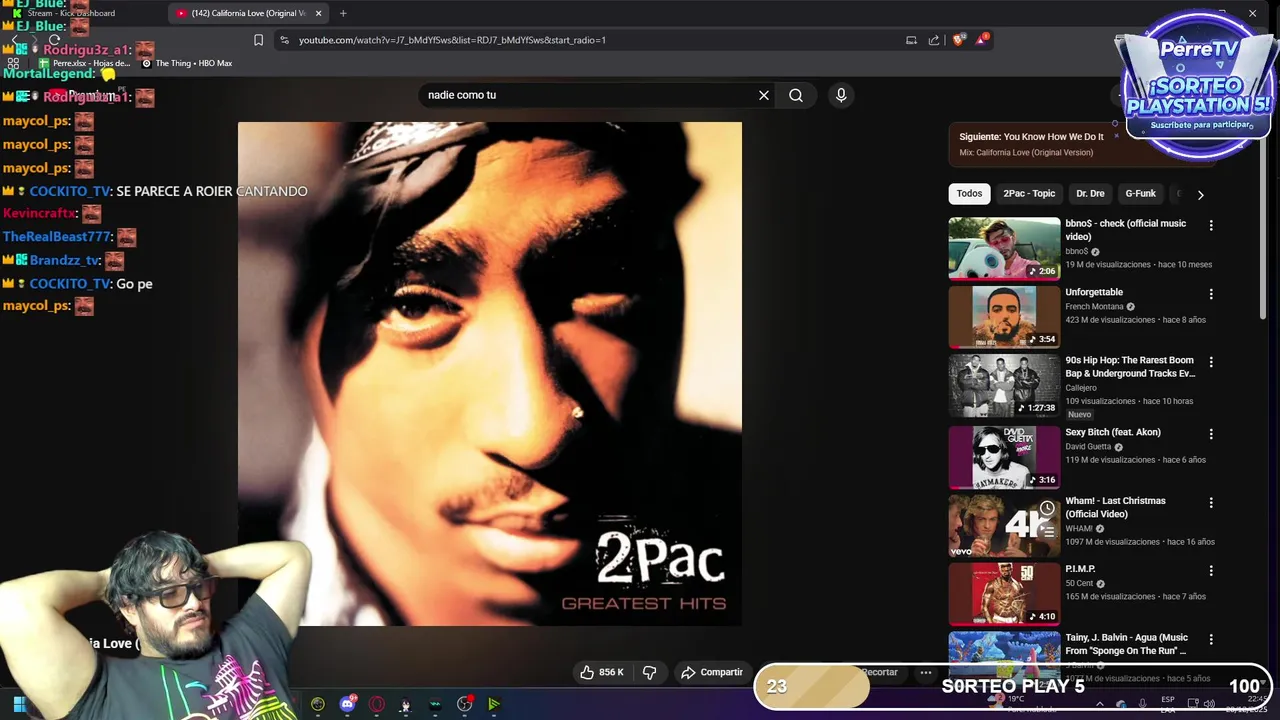Open the options menu for Unforgettable
This screenshot has width=1280, height=720.
[1211, 294]
